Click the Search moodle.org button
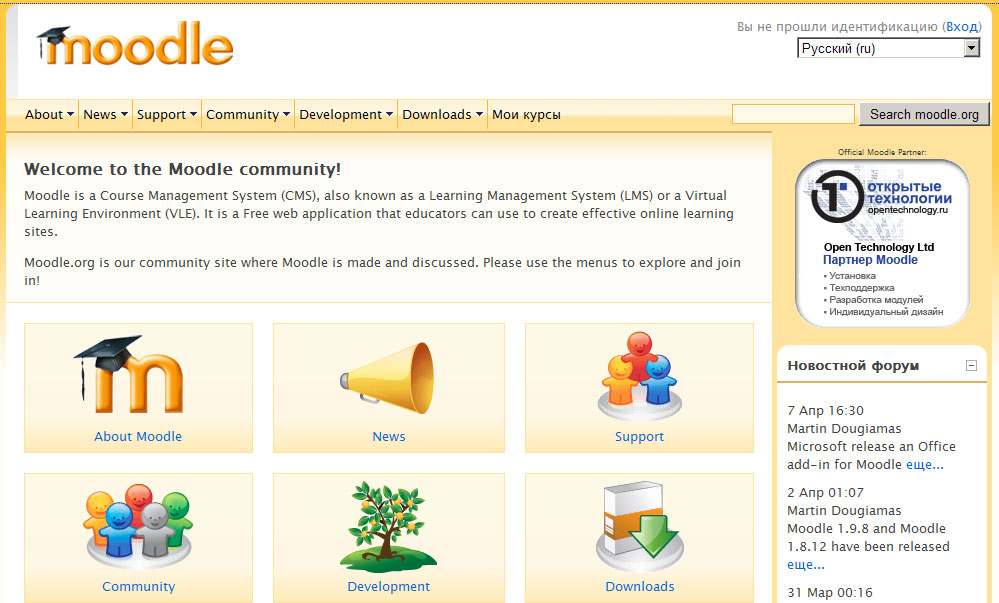 tap(924, 114)
